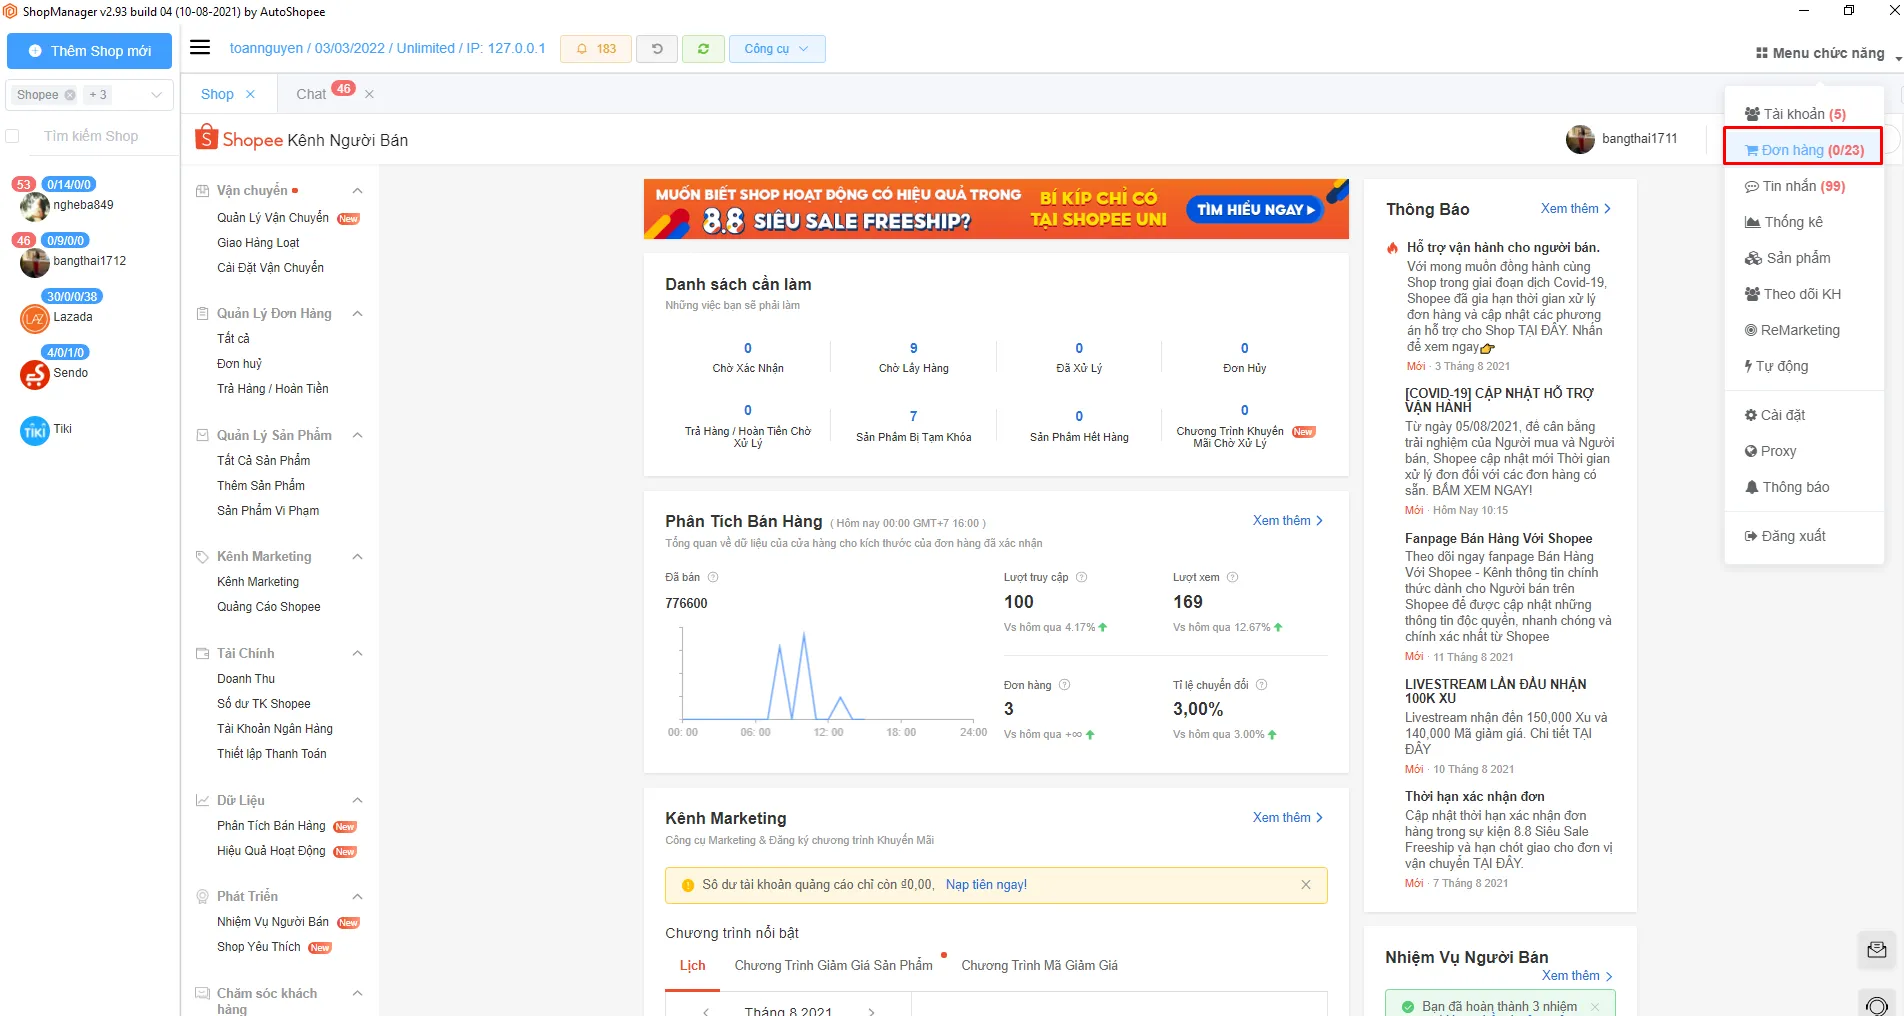Remove the Shopee filter tag
This screenshot has width=1904, height=1016.
pyautogui.click(x=70, y=95)
